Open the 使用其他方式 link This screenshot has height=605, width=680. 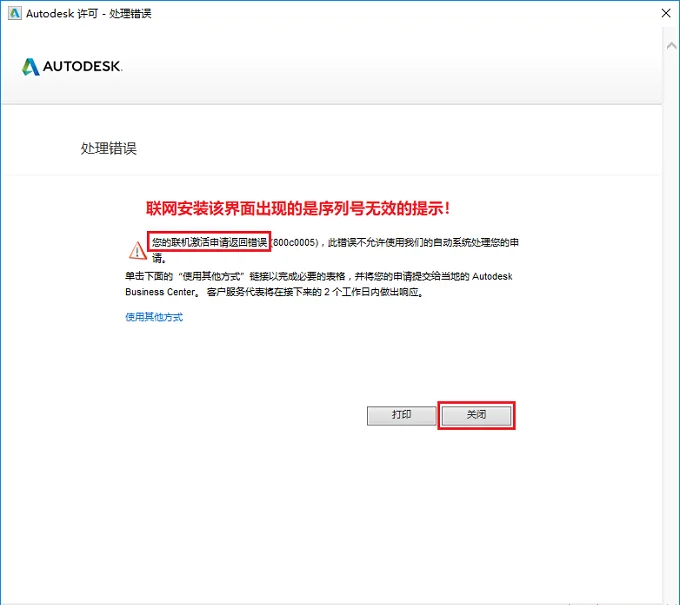pyautogui.click(x=154, y=317)
